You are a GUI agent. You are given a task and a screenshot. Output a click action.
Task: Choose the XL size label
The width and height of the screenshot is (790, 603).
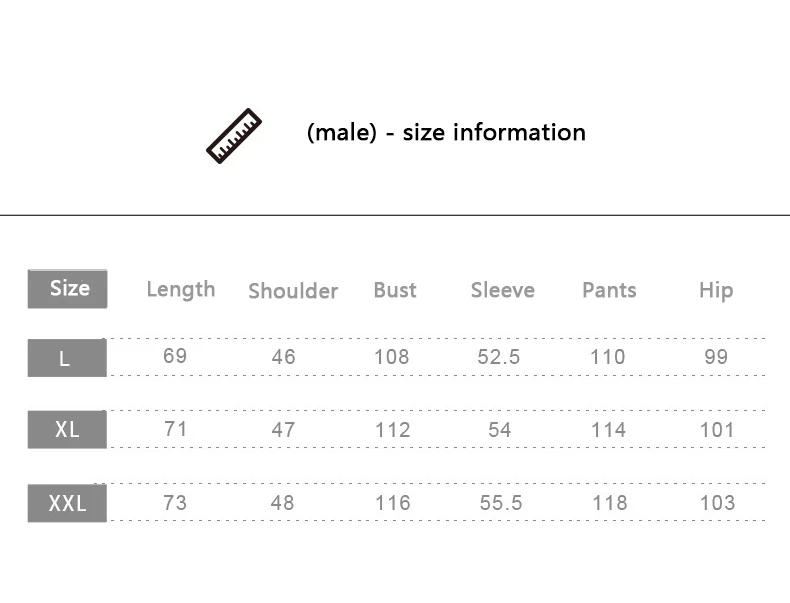67,430
